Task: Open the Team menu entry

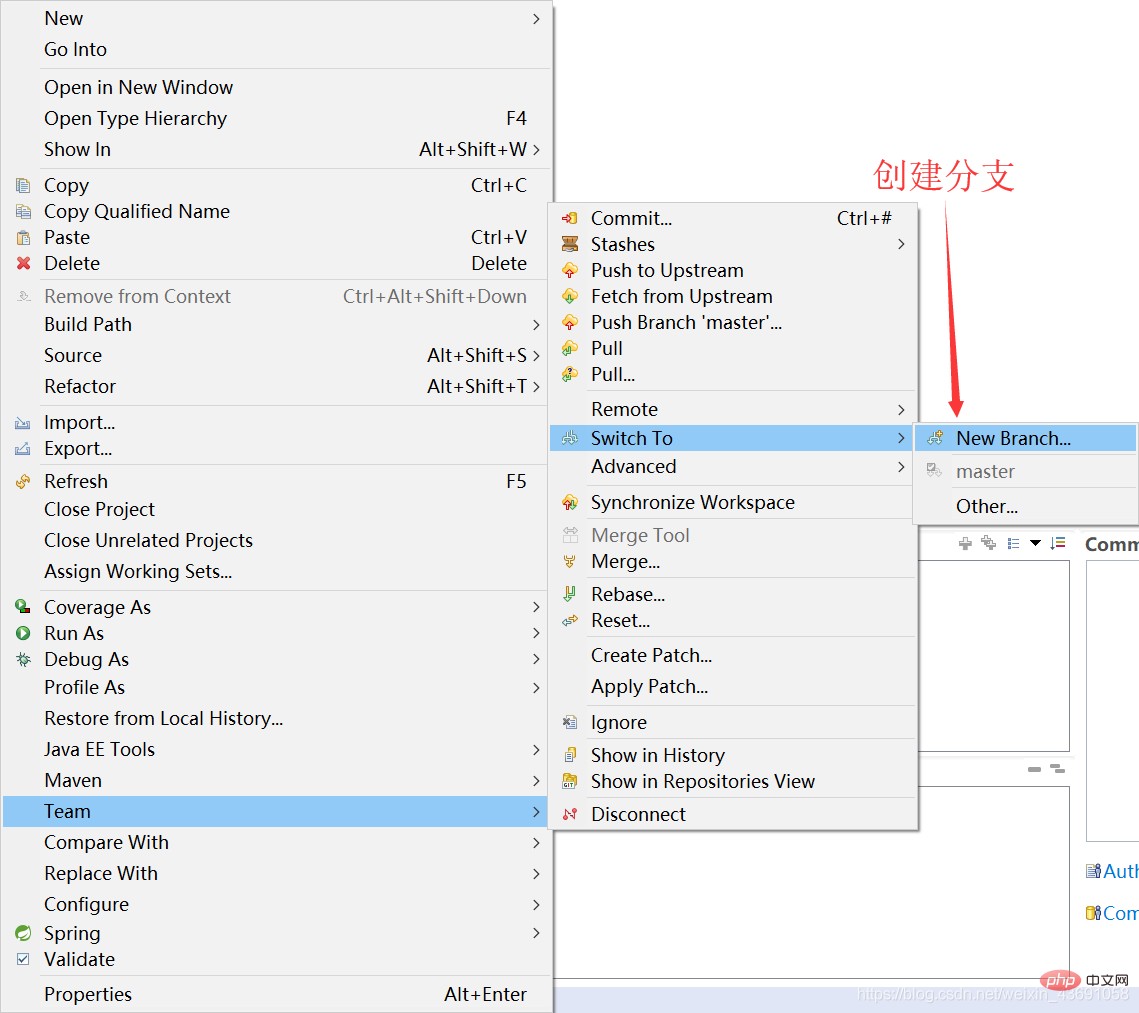Action: coord(276,811)
